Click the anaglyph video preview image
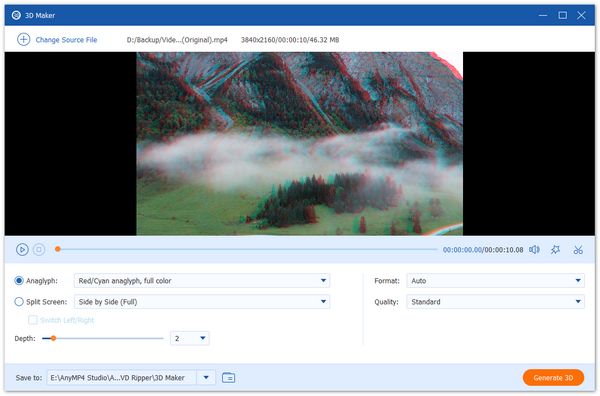Viewport: 600px width, 396px height. point(300,144)
